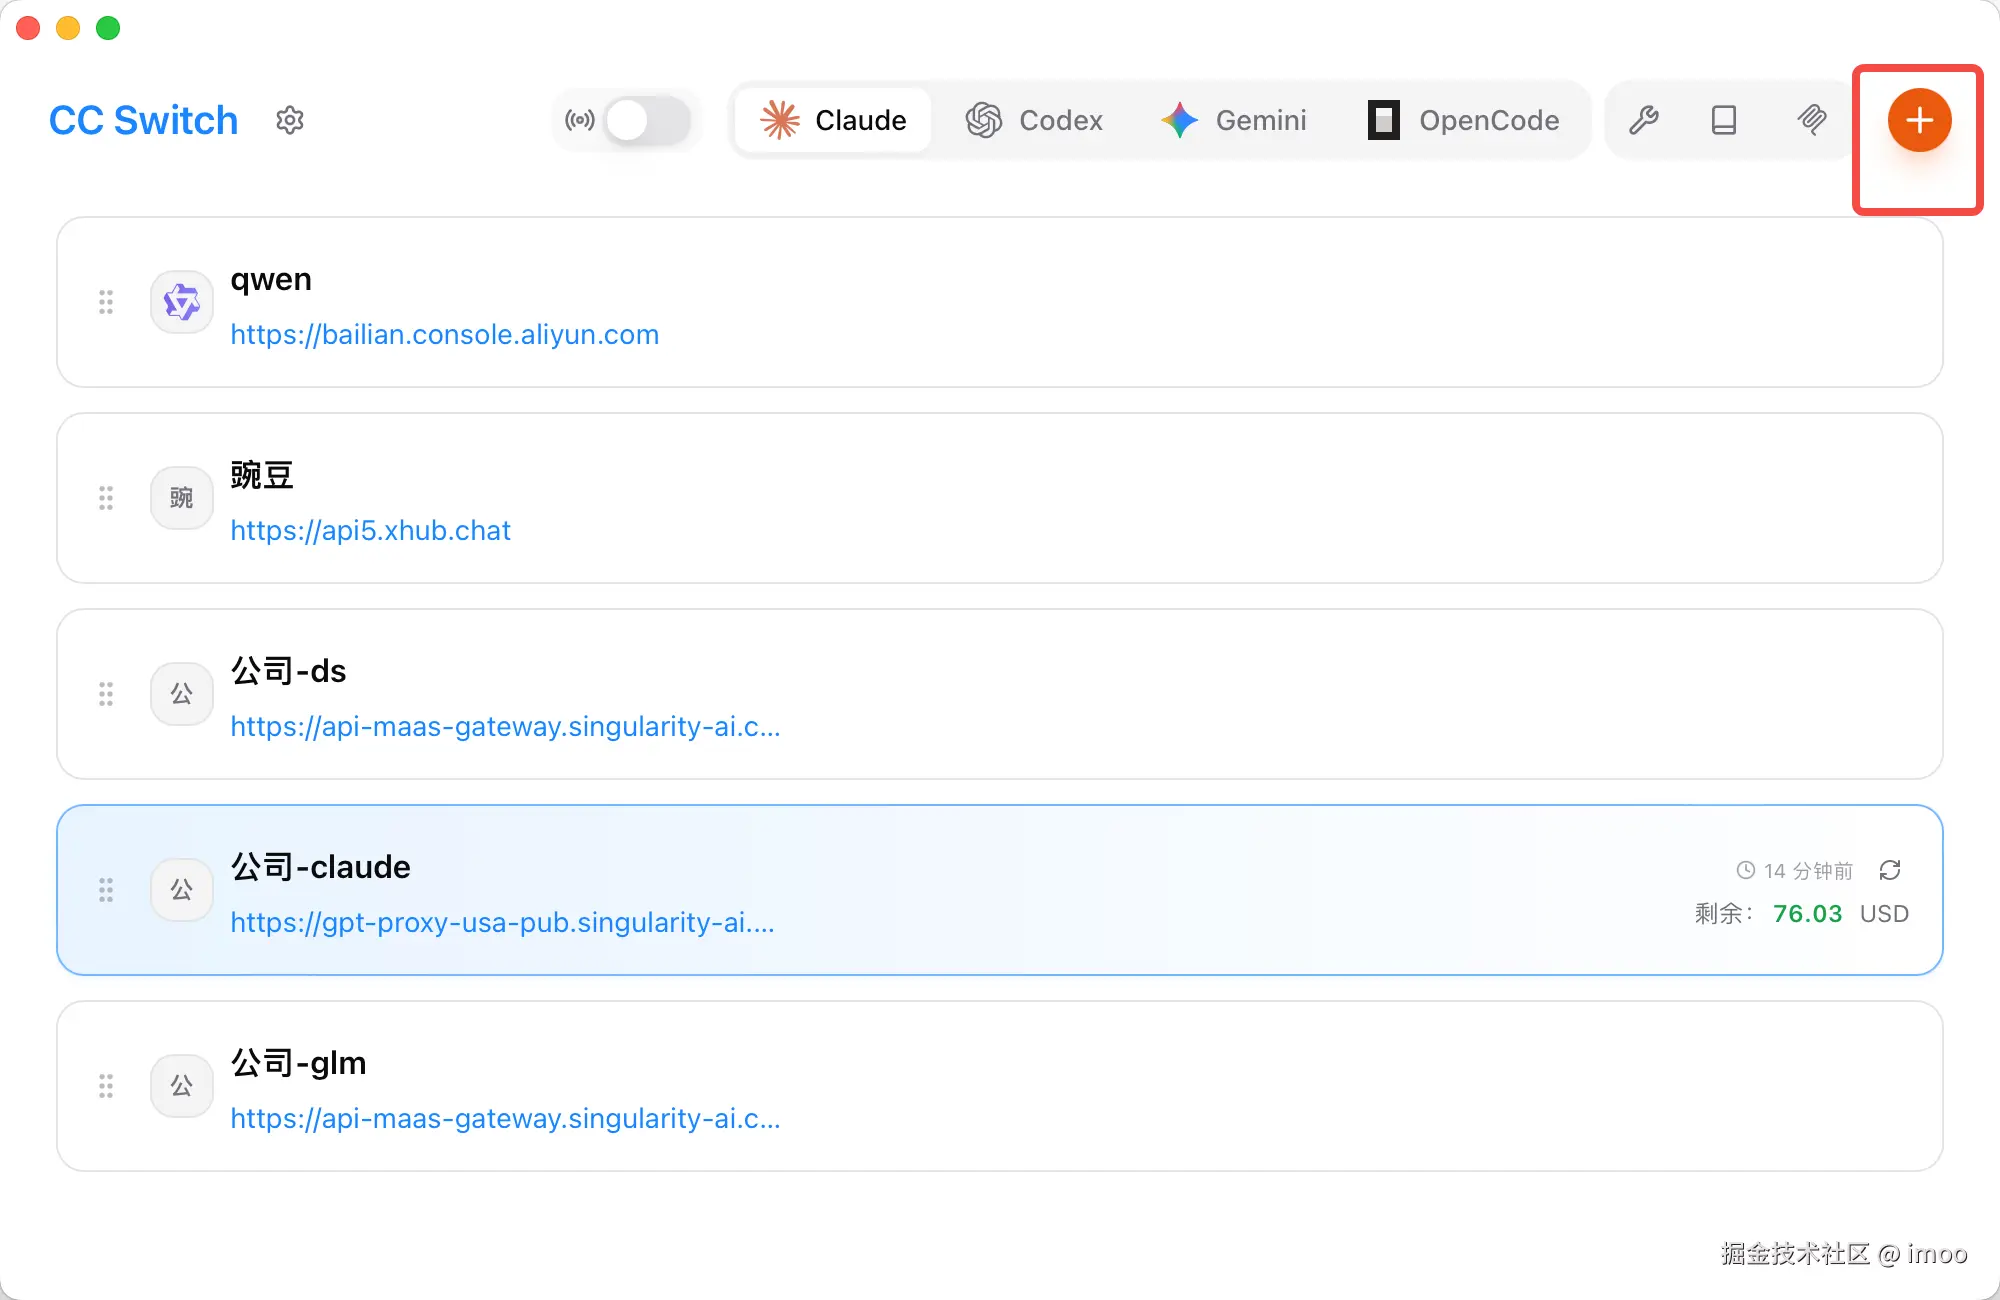Image resolution: width=2000 pixels, height=1300 pixels.
Task: Open the api5.xhub.chat link
Action: point(370,530)
